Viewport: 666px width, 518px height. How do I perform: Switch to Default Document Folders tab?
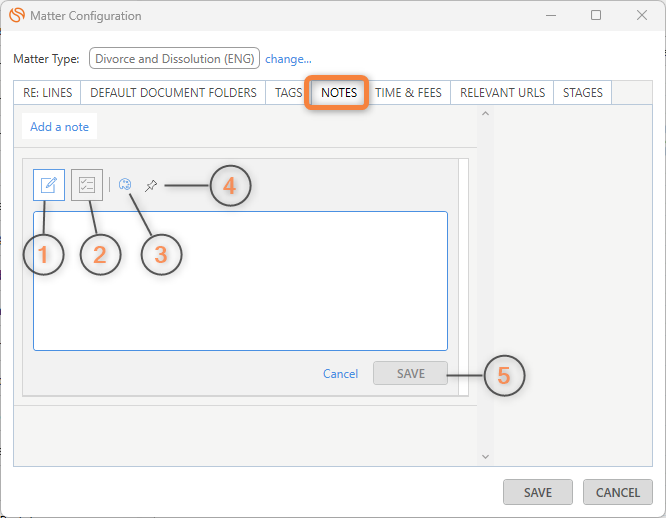tap(172, 92)
